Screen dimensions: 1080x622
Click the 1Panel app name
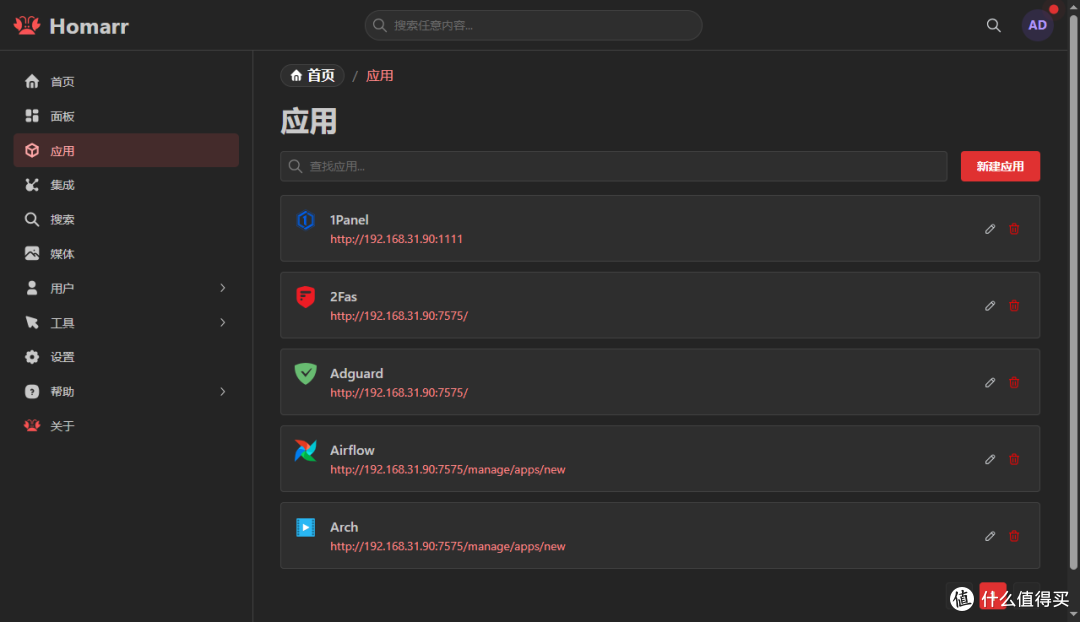pos(349,220)
